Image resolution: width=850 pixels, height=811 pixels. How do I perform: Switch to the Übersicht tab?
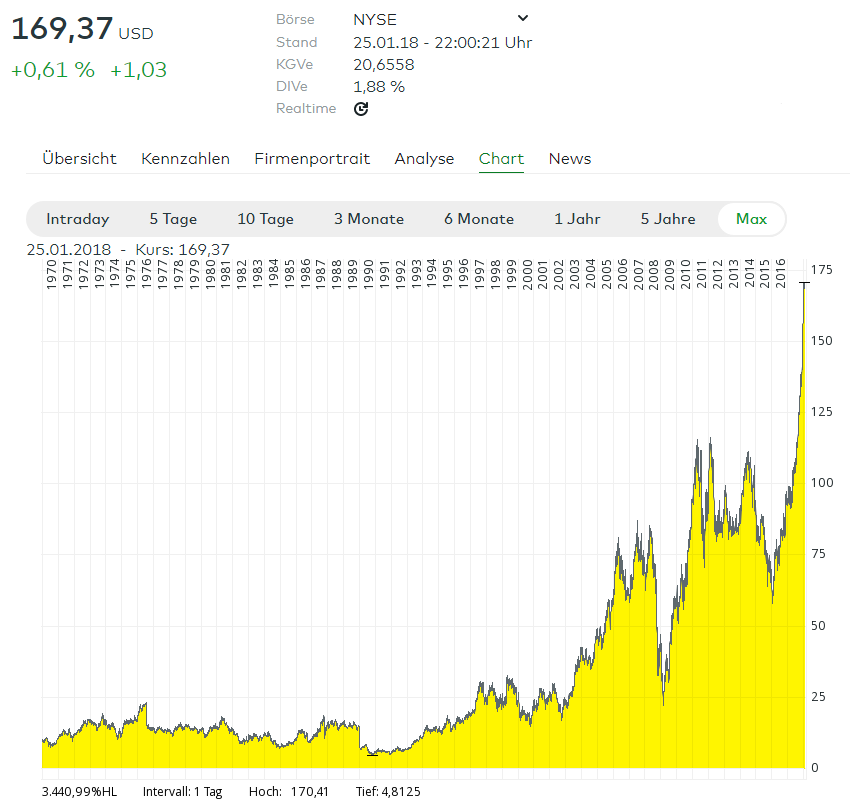coord(79,158)
